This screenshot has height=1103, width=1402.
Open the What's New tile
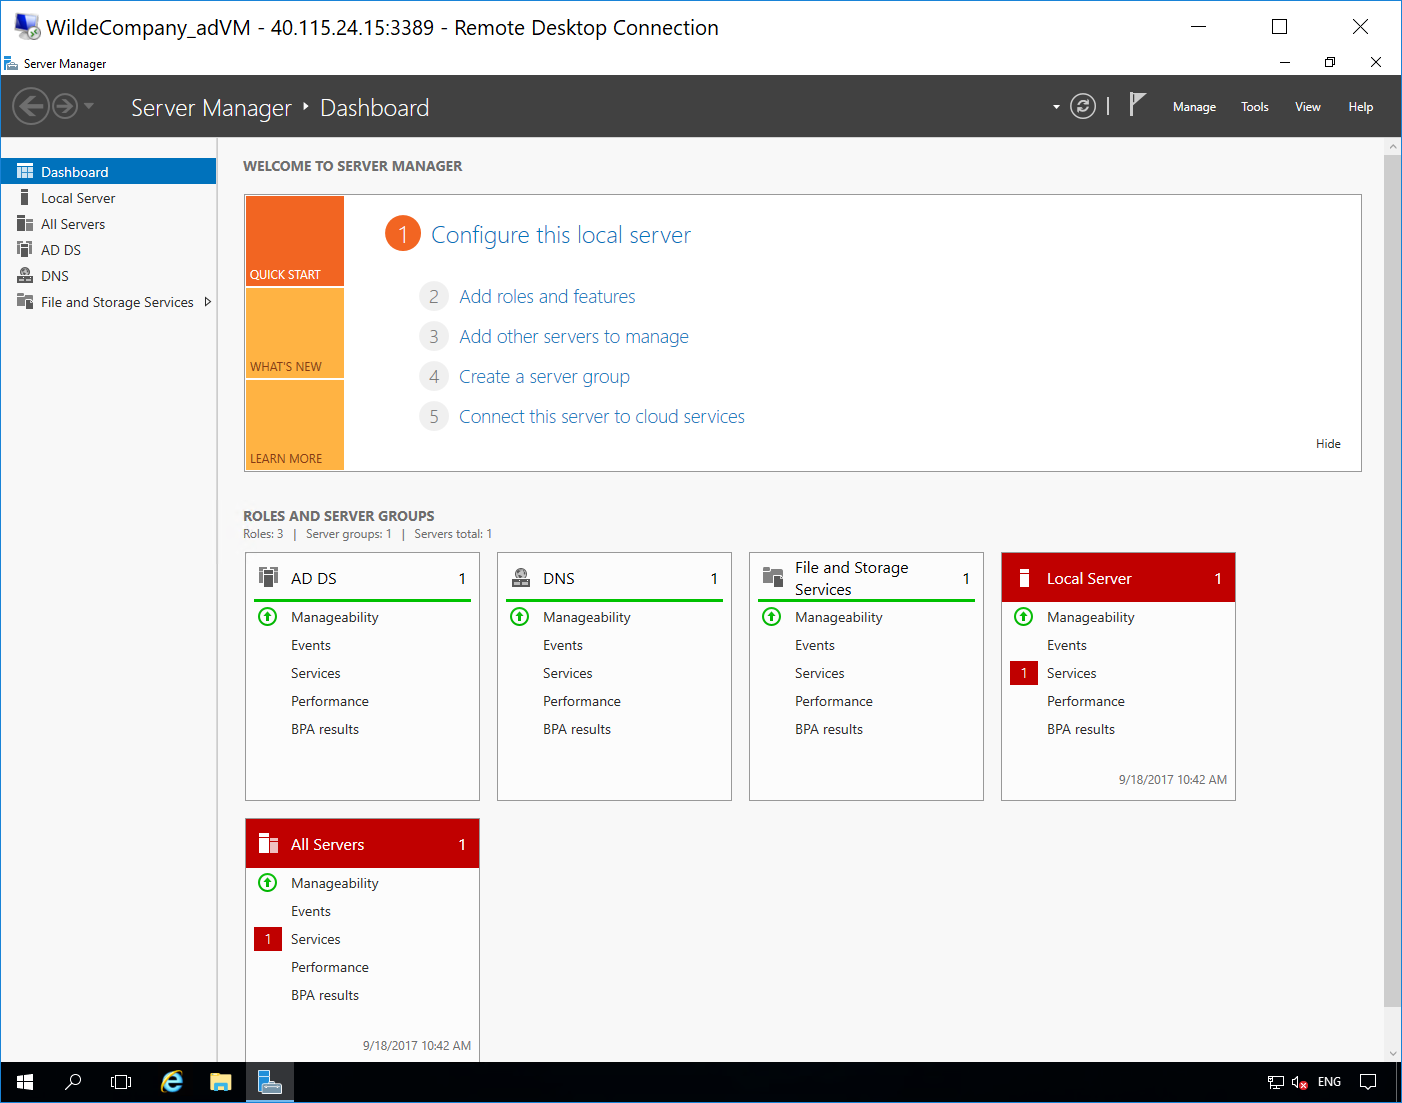[x=295, y=333]
